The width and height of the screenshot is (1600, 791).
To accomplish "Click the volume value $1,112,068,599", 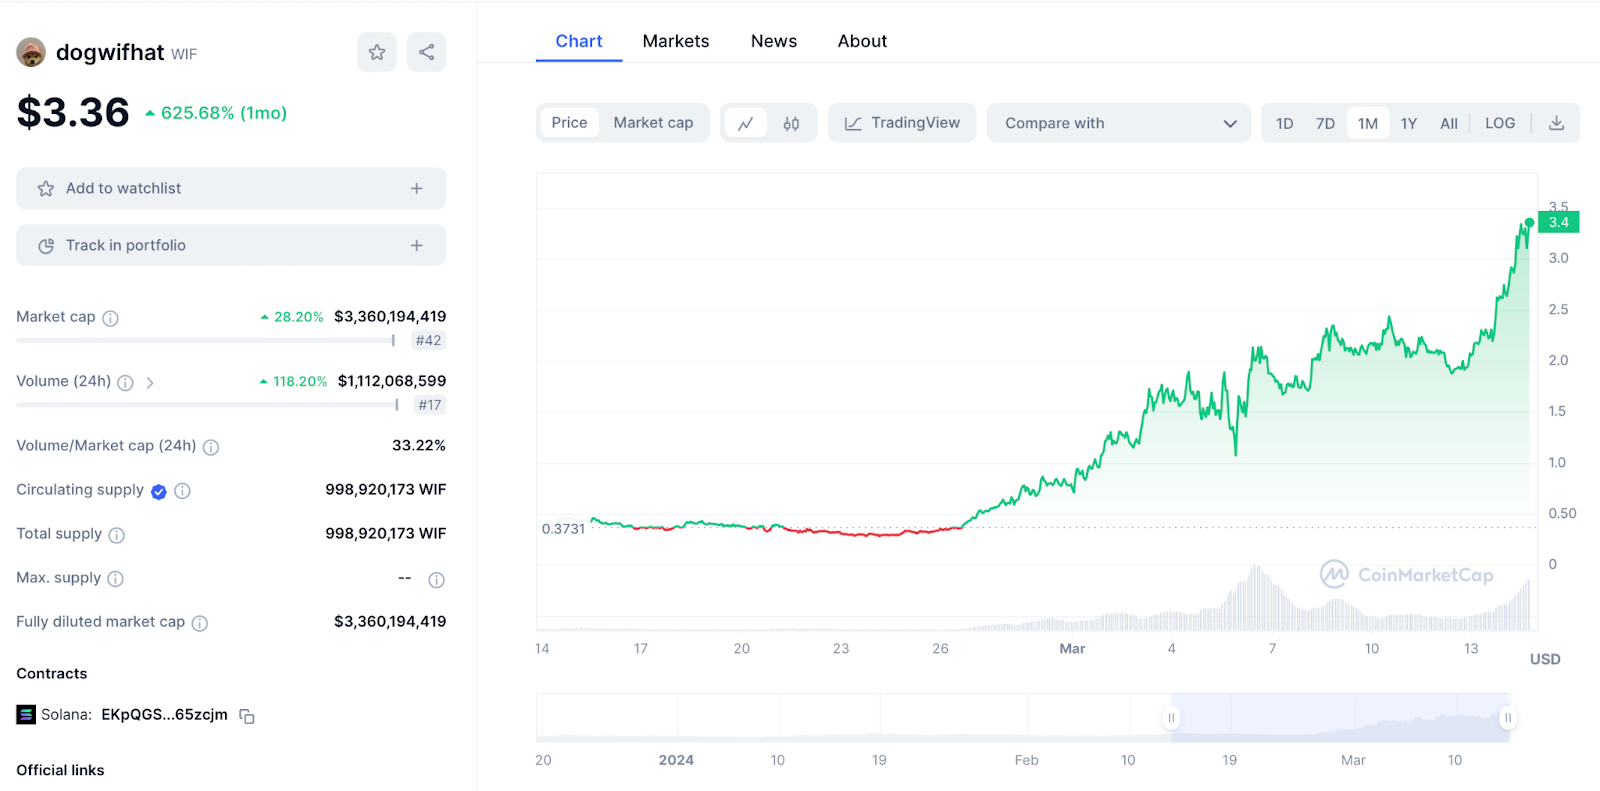I will tap(392, 381).
